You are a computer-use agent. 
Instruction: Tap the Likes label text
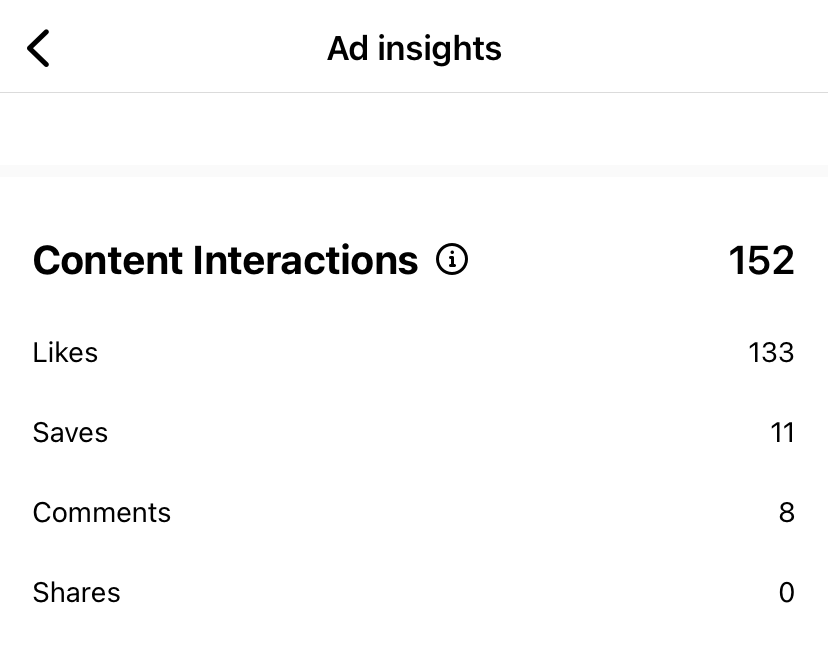tap(65, 352)
